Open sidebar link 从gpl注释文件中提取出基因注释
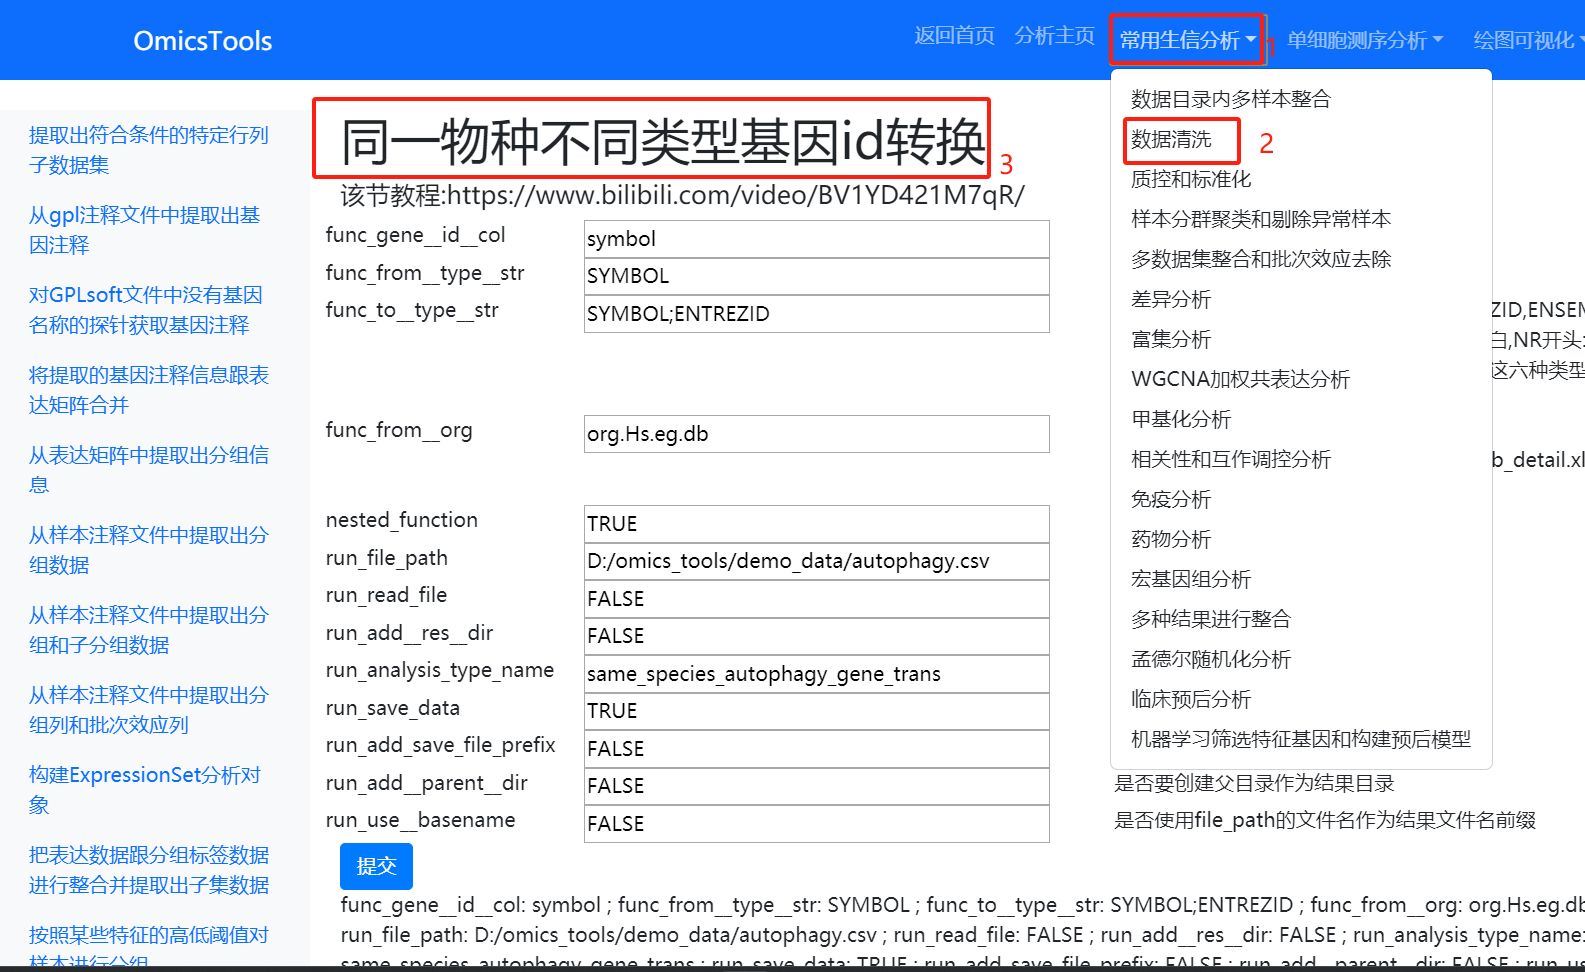This screenshot has height=972, width=1585. coord(144,230)
